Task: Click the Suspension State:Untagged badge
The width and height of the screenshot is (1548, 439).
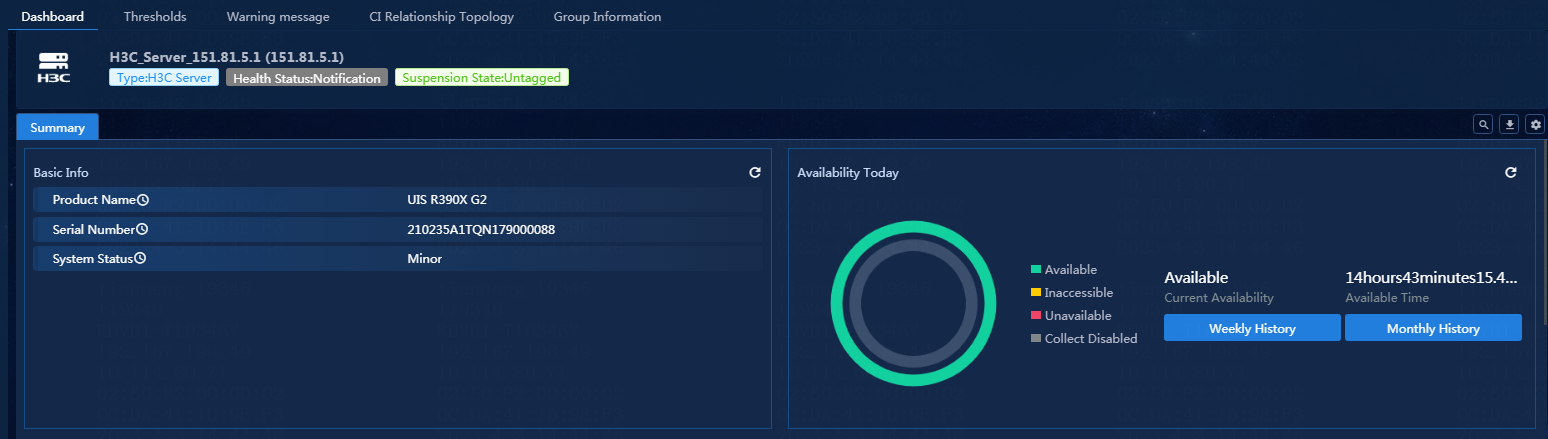Action: pyautogui.click(x=482, y=77)
